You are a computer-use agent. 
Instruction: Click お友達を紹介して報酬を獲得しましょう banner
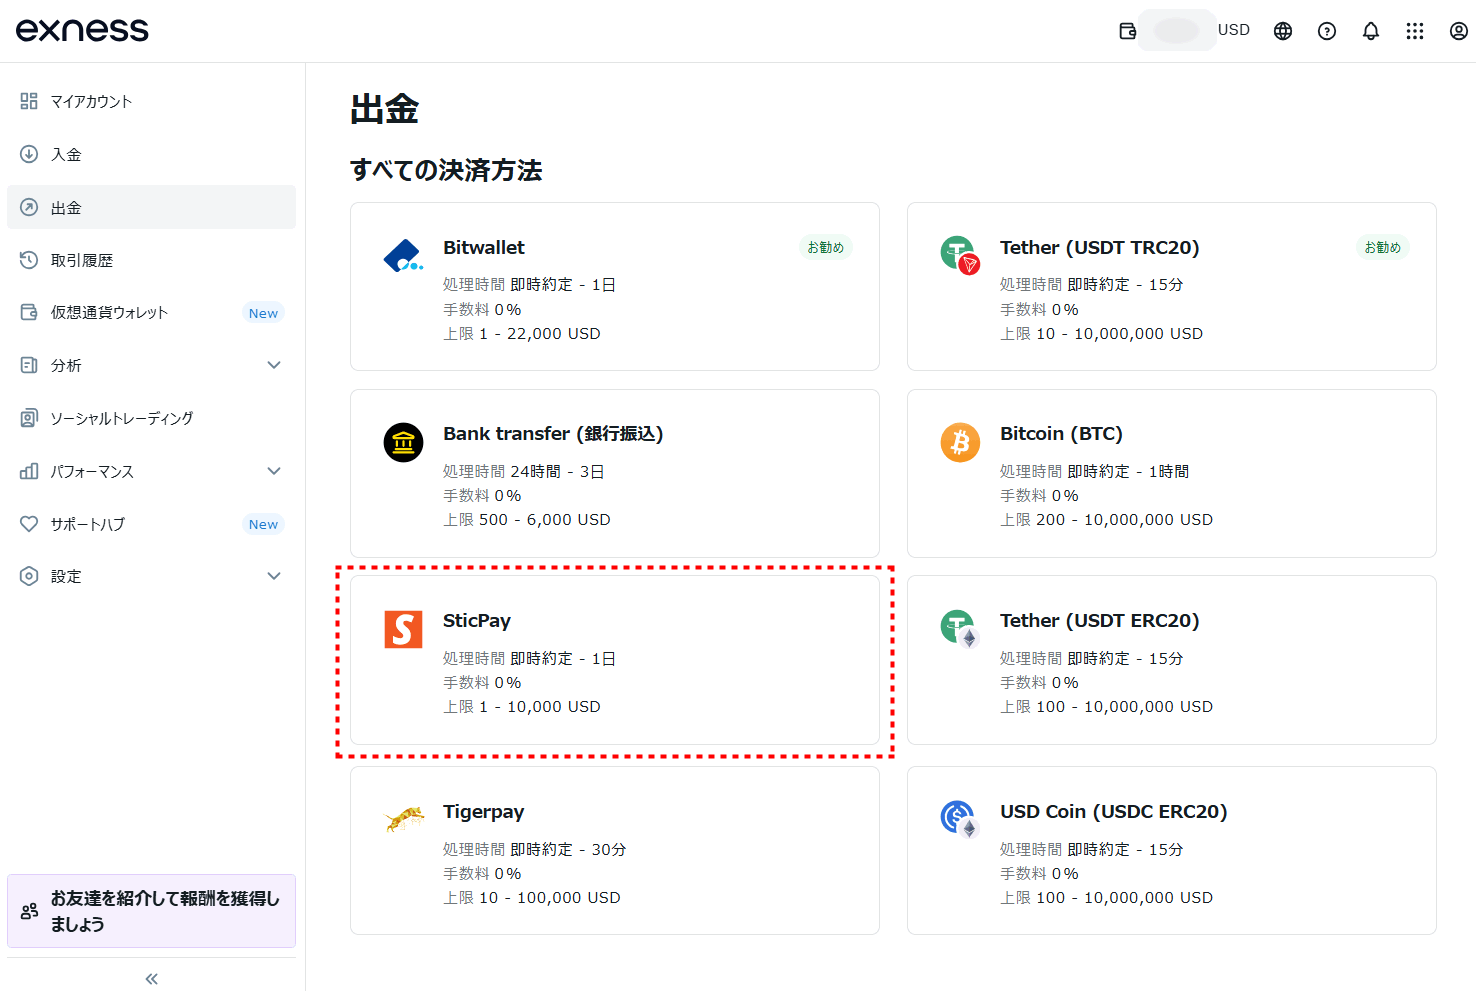pos(151,911)
